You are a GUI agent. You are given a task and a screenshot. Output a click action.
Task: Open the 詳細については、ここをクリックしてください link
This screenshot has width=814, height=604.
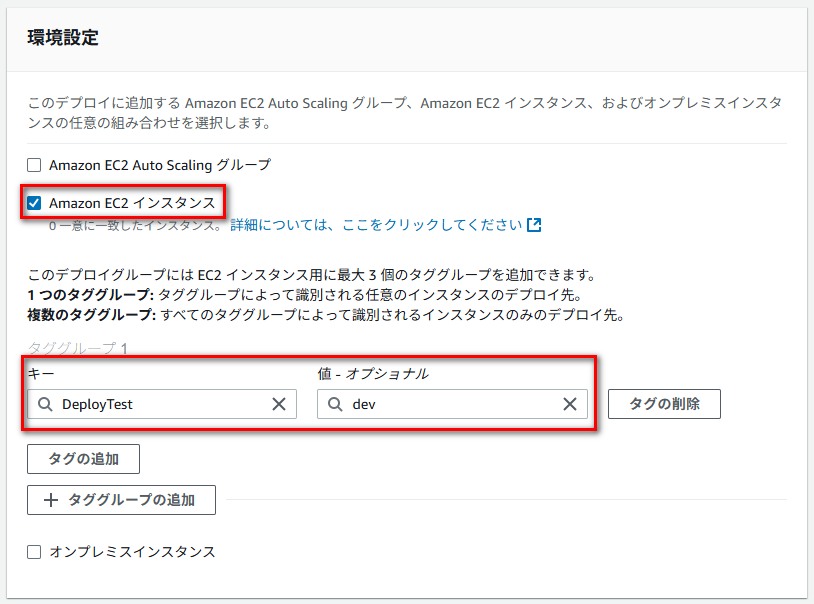pyautogui.click(x=376, y=225)
